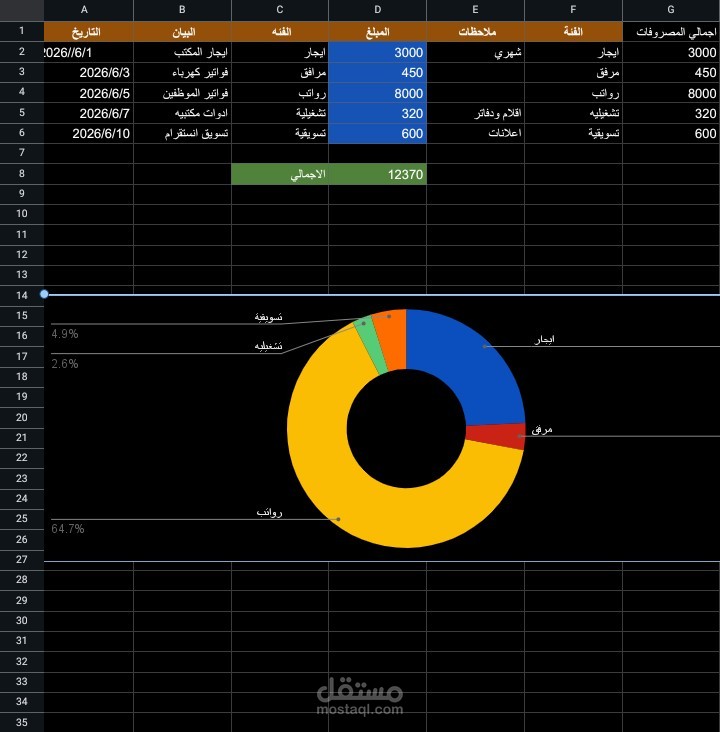
Task: Select the فواتير كهرباء cell
Action: pos(182,73)
